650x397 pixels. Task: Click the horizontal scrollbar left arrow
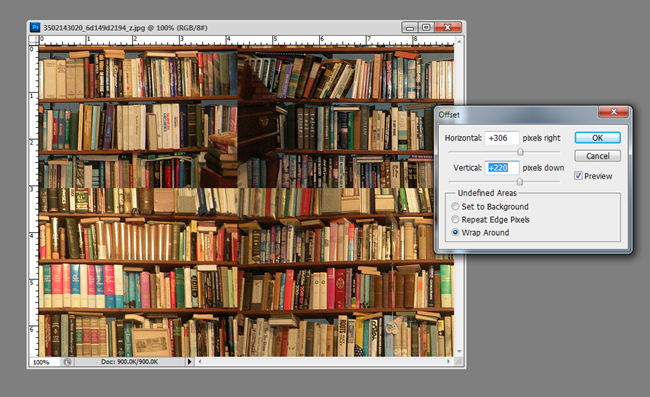tap(200, 361)
